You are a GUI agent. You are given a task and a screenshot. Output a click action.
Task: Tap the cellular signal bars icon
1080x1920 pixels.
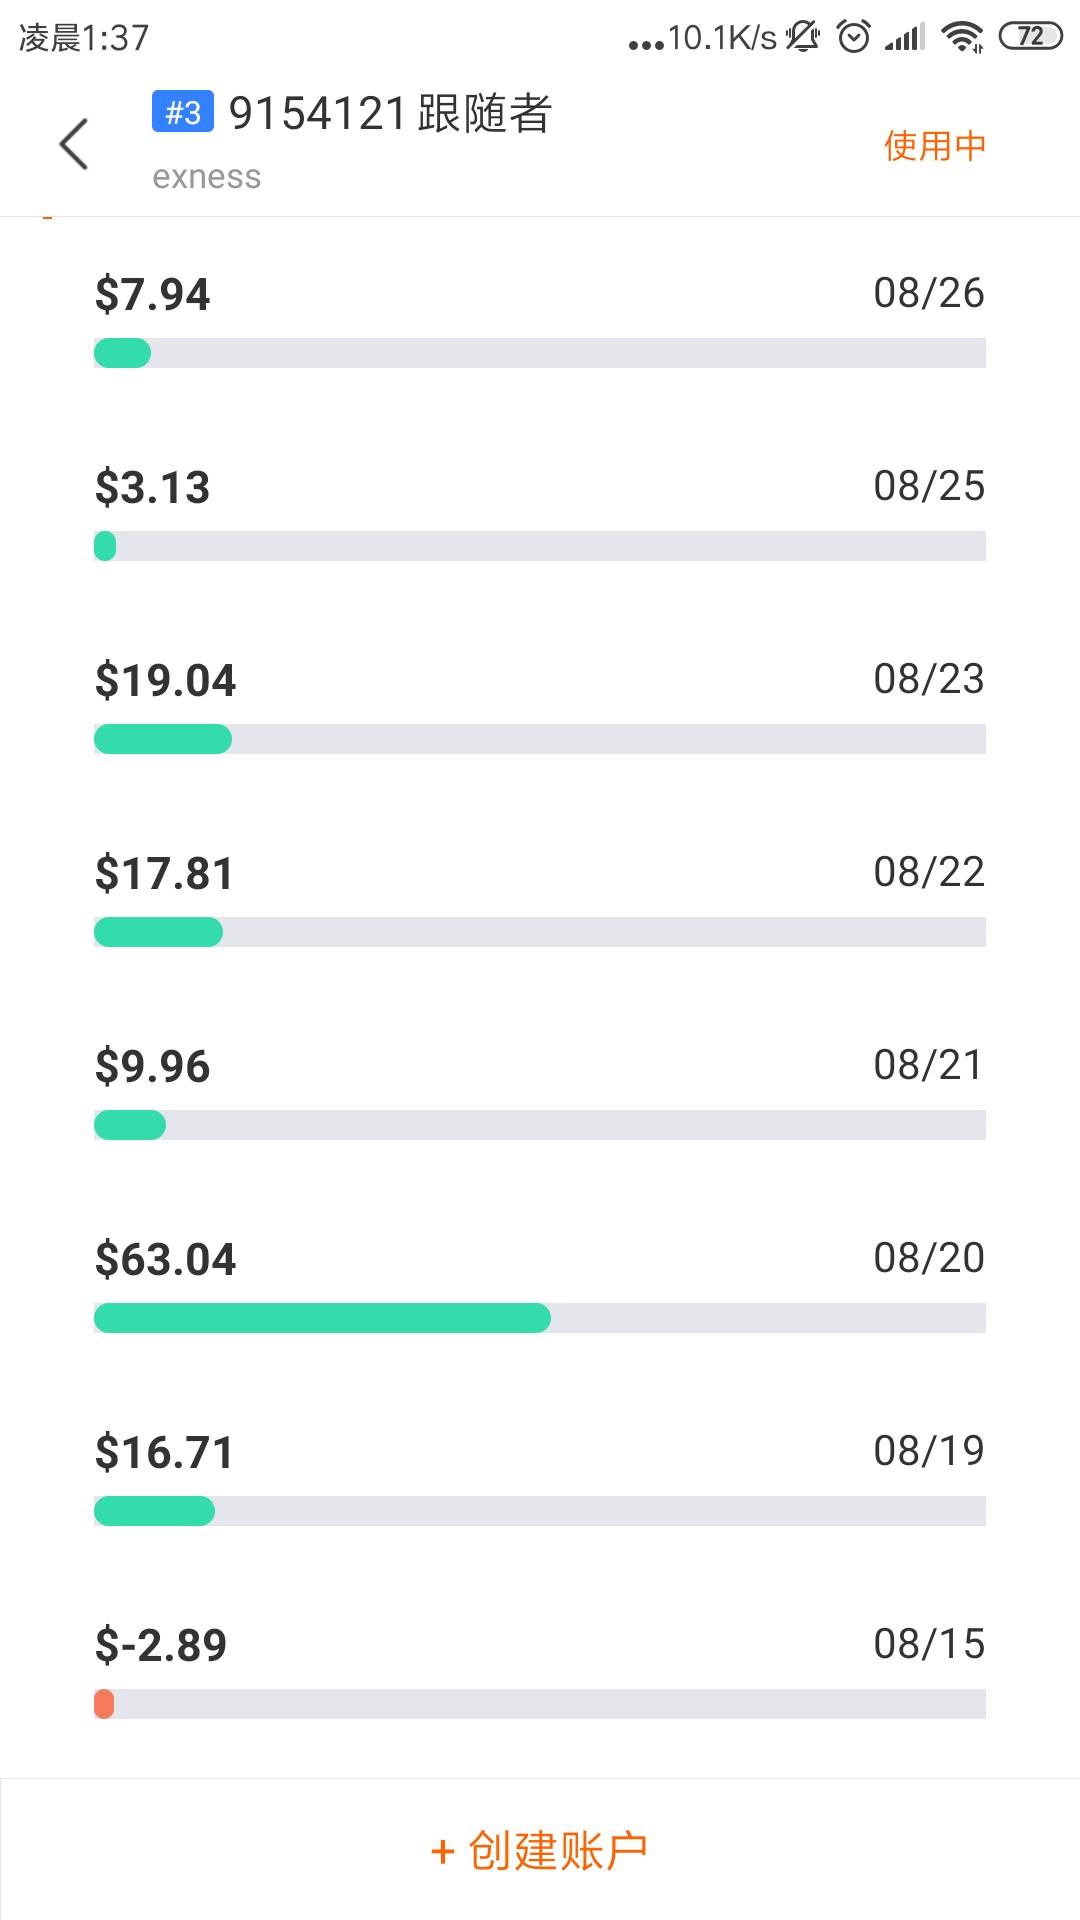coord(905,38)
